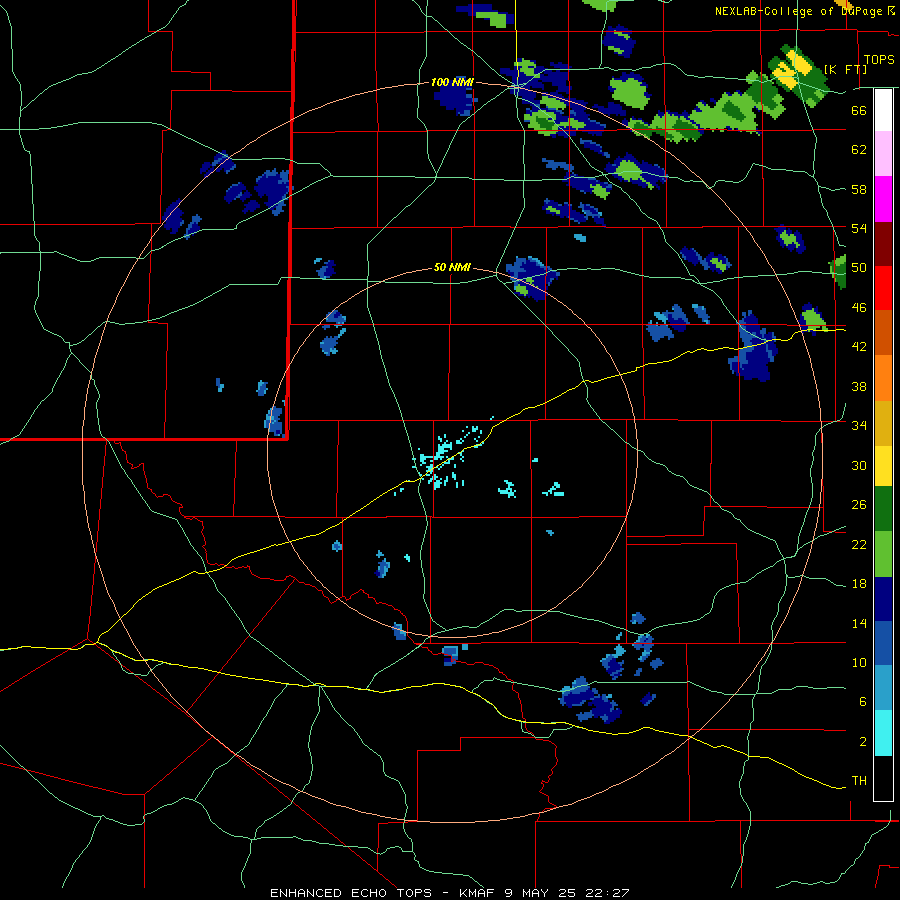Click the '54' legend value

tap(859, 228)
